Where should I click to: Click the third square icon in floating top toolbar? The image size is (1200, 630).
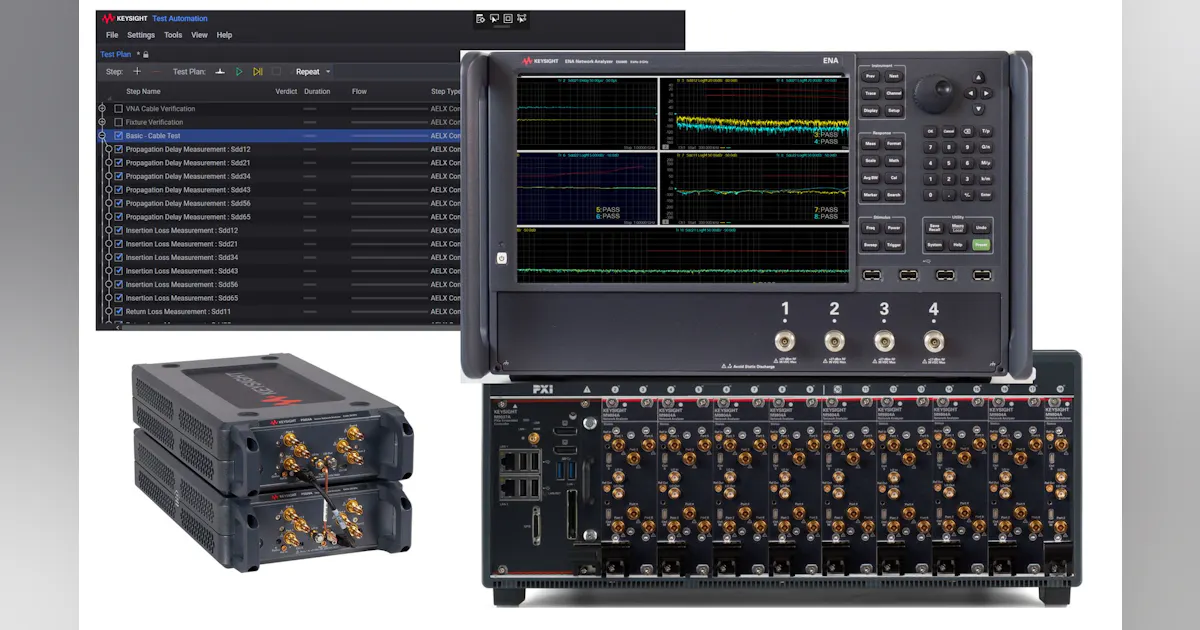[x=508, y=18]
